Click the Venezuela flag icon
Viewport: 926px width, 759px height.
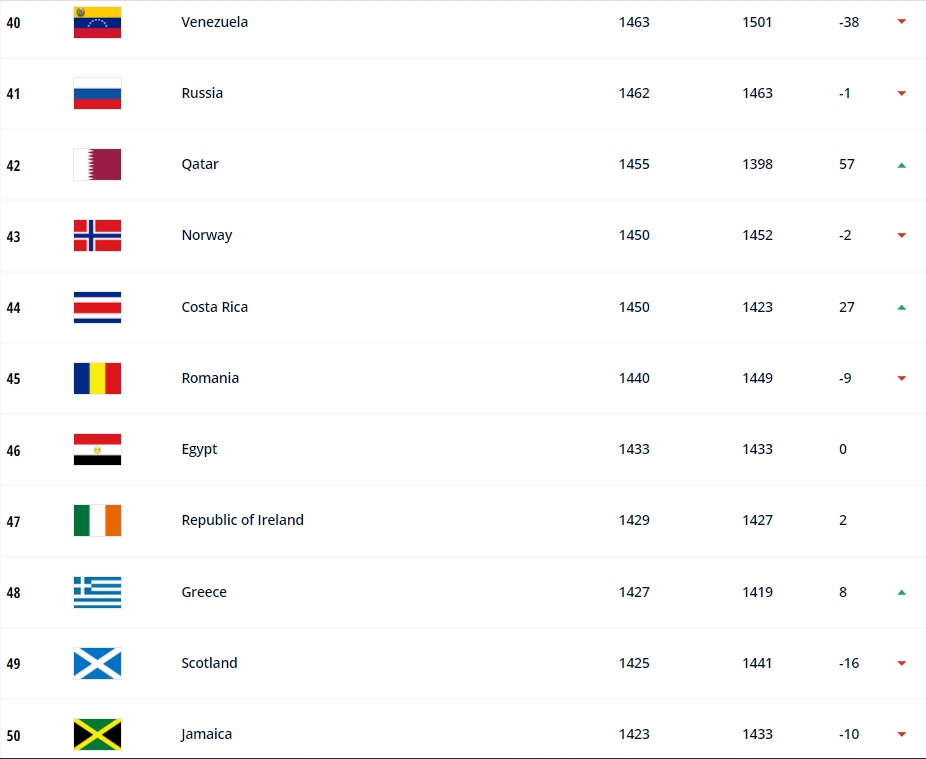97,22
